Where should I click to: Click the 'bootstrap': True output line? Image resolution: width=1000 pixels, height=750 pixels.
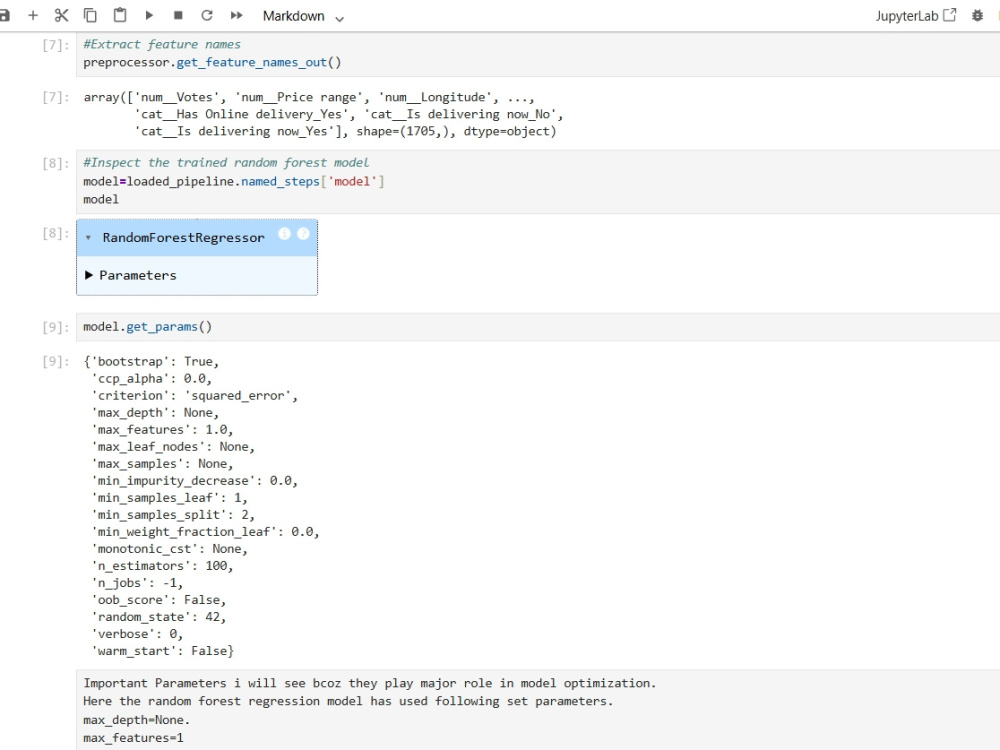(x=151, y=362)
